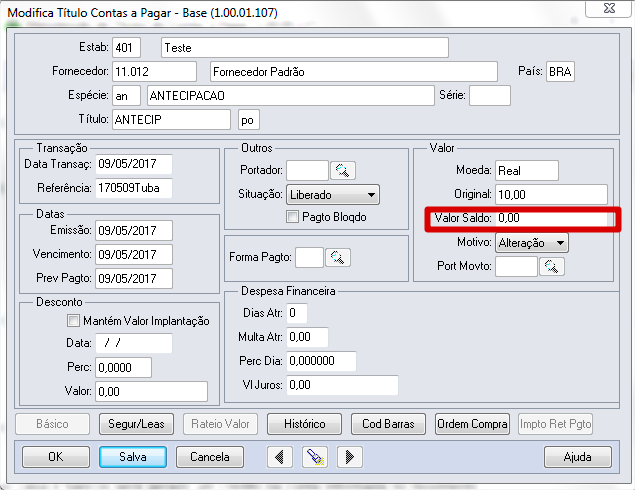
Task: Click the OK button
Action: click(x=56, y=457)
